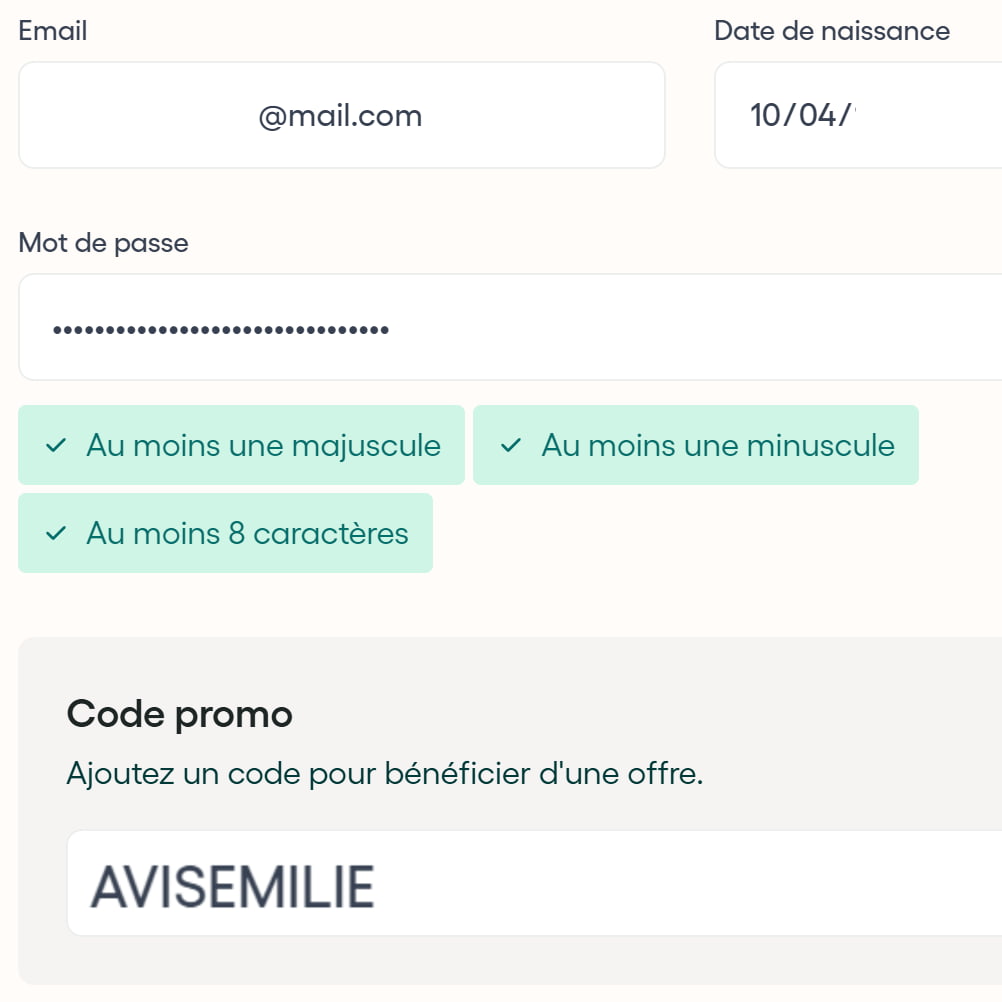Click the "Email" field label
1002x1002 pixels.
[x=51, y=30]
